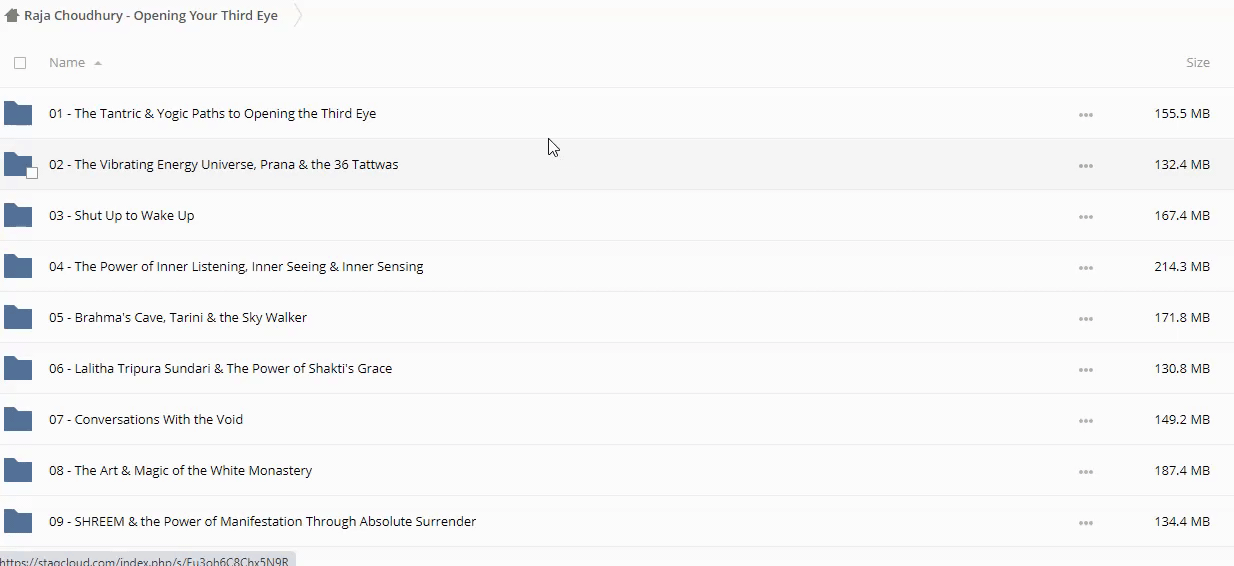
Task: Open 03 - Shut Up to Wake Up
Action: coord(134,215)
